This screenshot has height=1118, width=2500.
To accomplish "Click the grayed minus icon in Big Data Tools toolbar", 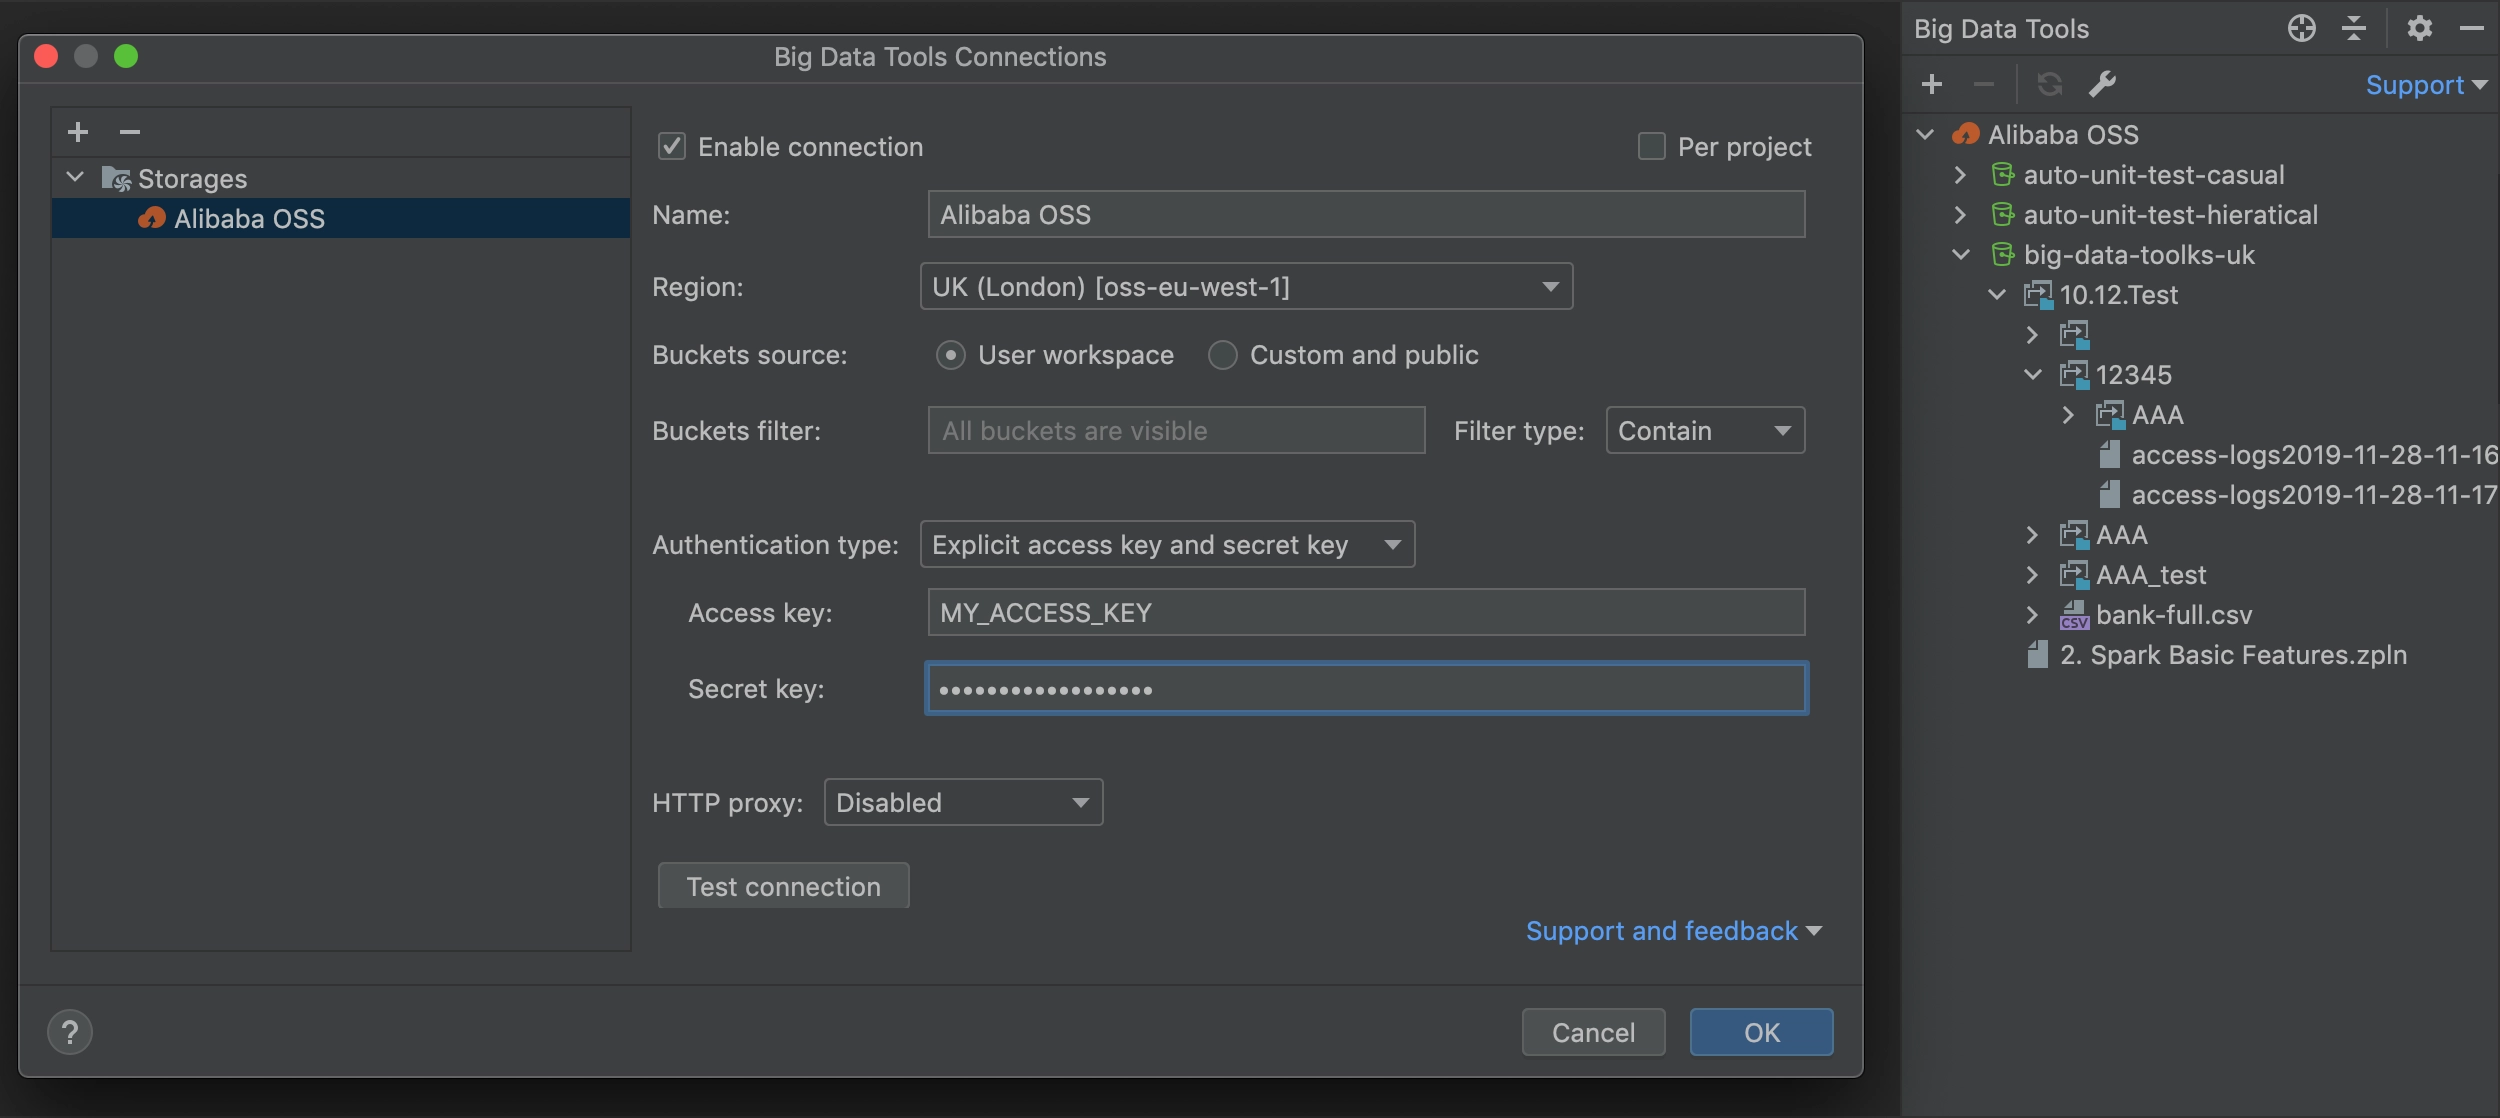I will 1984,84.
